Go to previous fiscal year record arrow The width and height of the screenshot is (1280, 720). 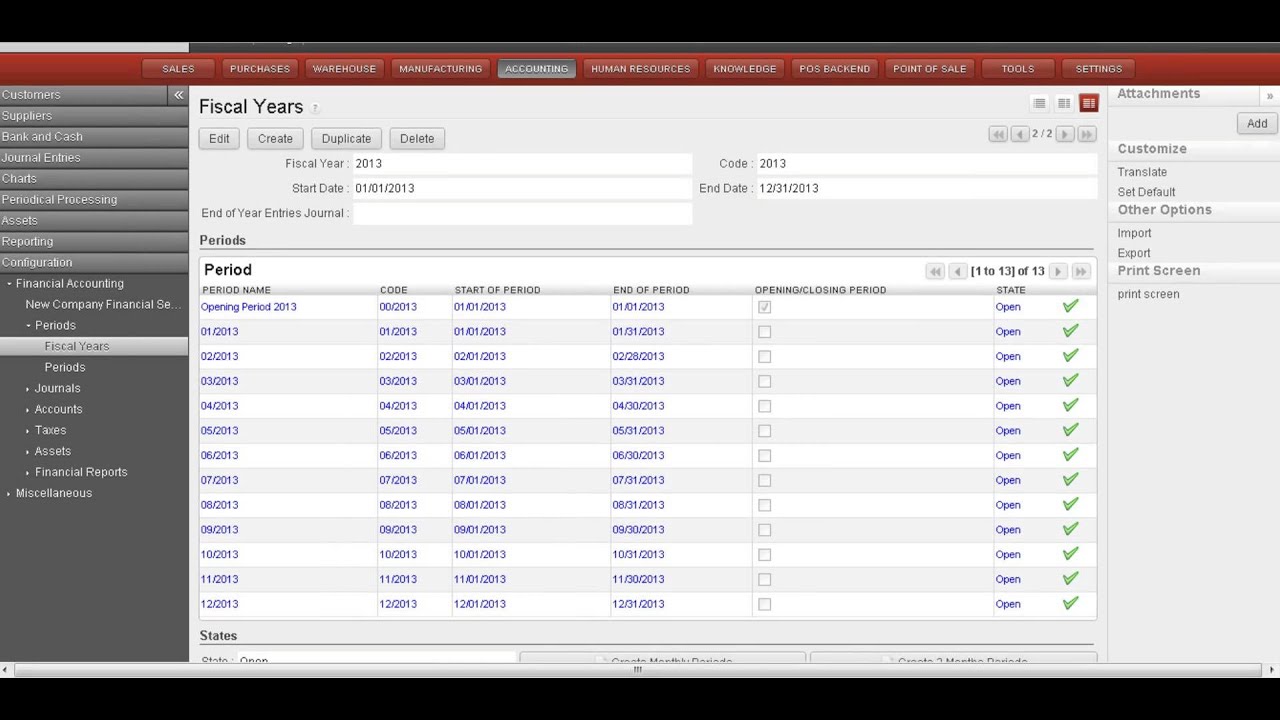[x=1020, y=134]
